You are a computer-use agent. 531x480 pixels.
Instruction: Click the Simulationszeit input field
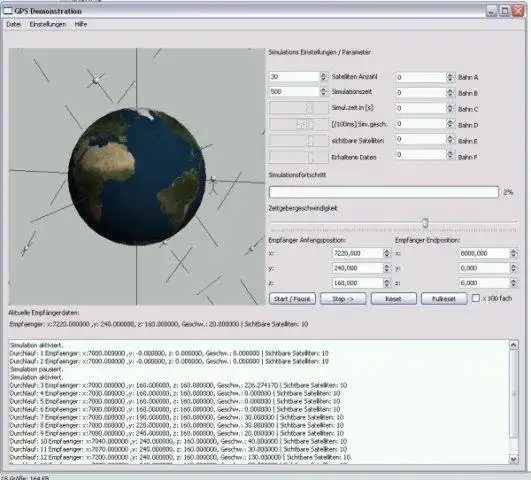point(294,92)
